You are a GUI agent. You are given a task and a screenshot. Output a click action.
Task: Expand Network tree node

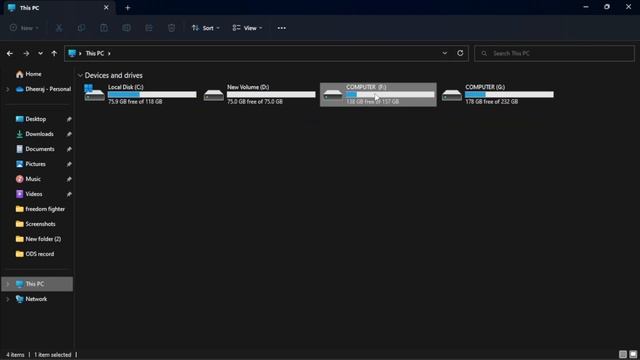point(8,299)
